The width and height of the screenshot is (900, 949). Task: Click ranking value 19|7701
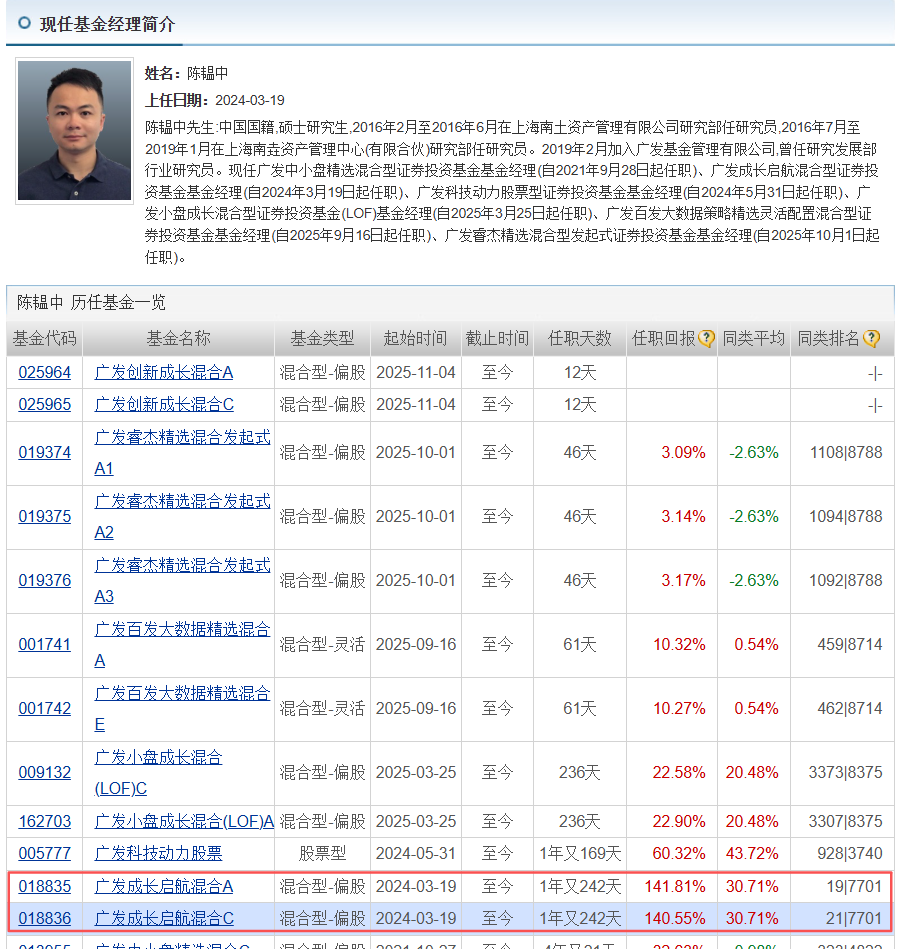pyautogui.click(x=855, y=887)
